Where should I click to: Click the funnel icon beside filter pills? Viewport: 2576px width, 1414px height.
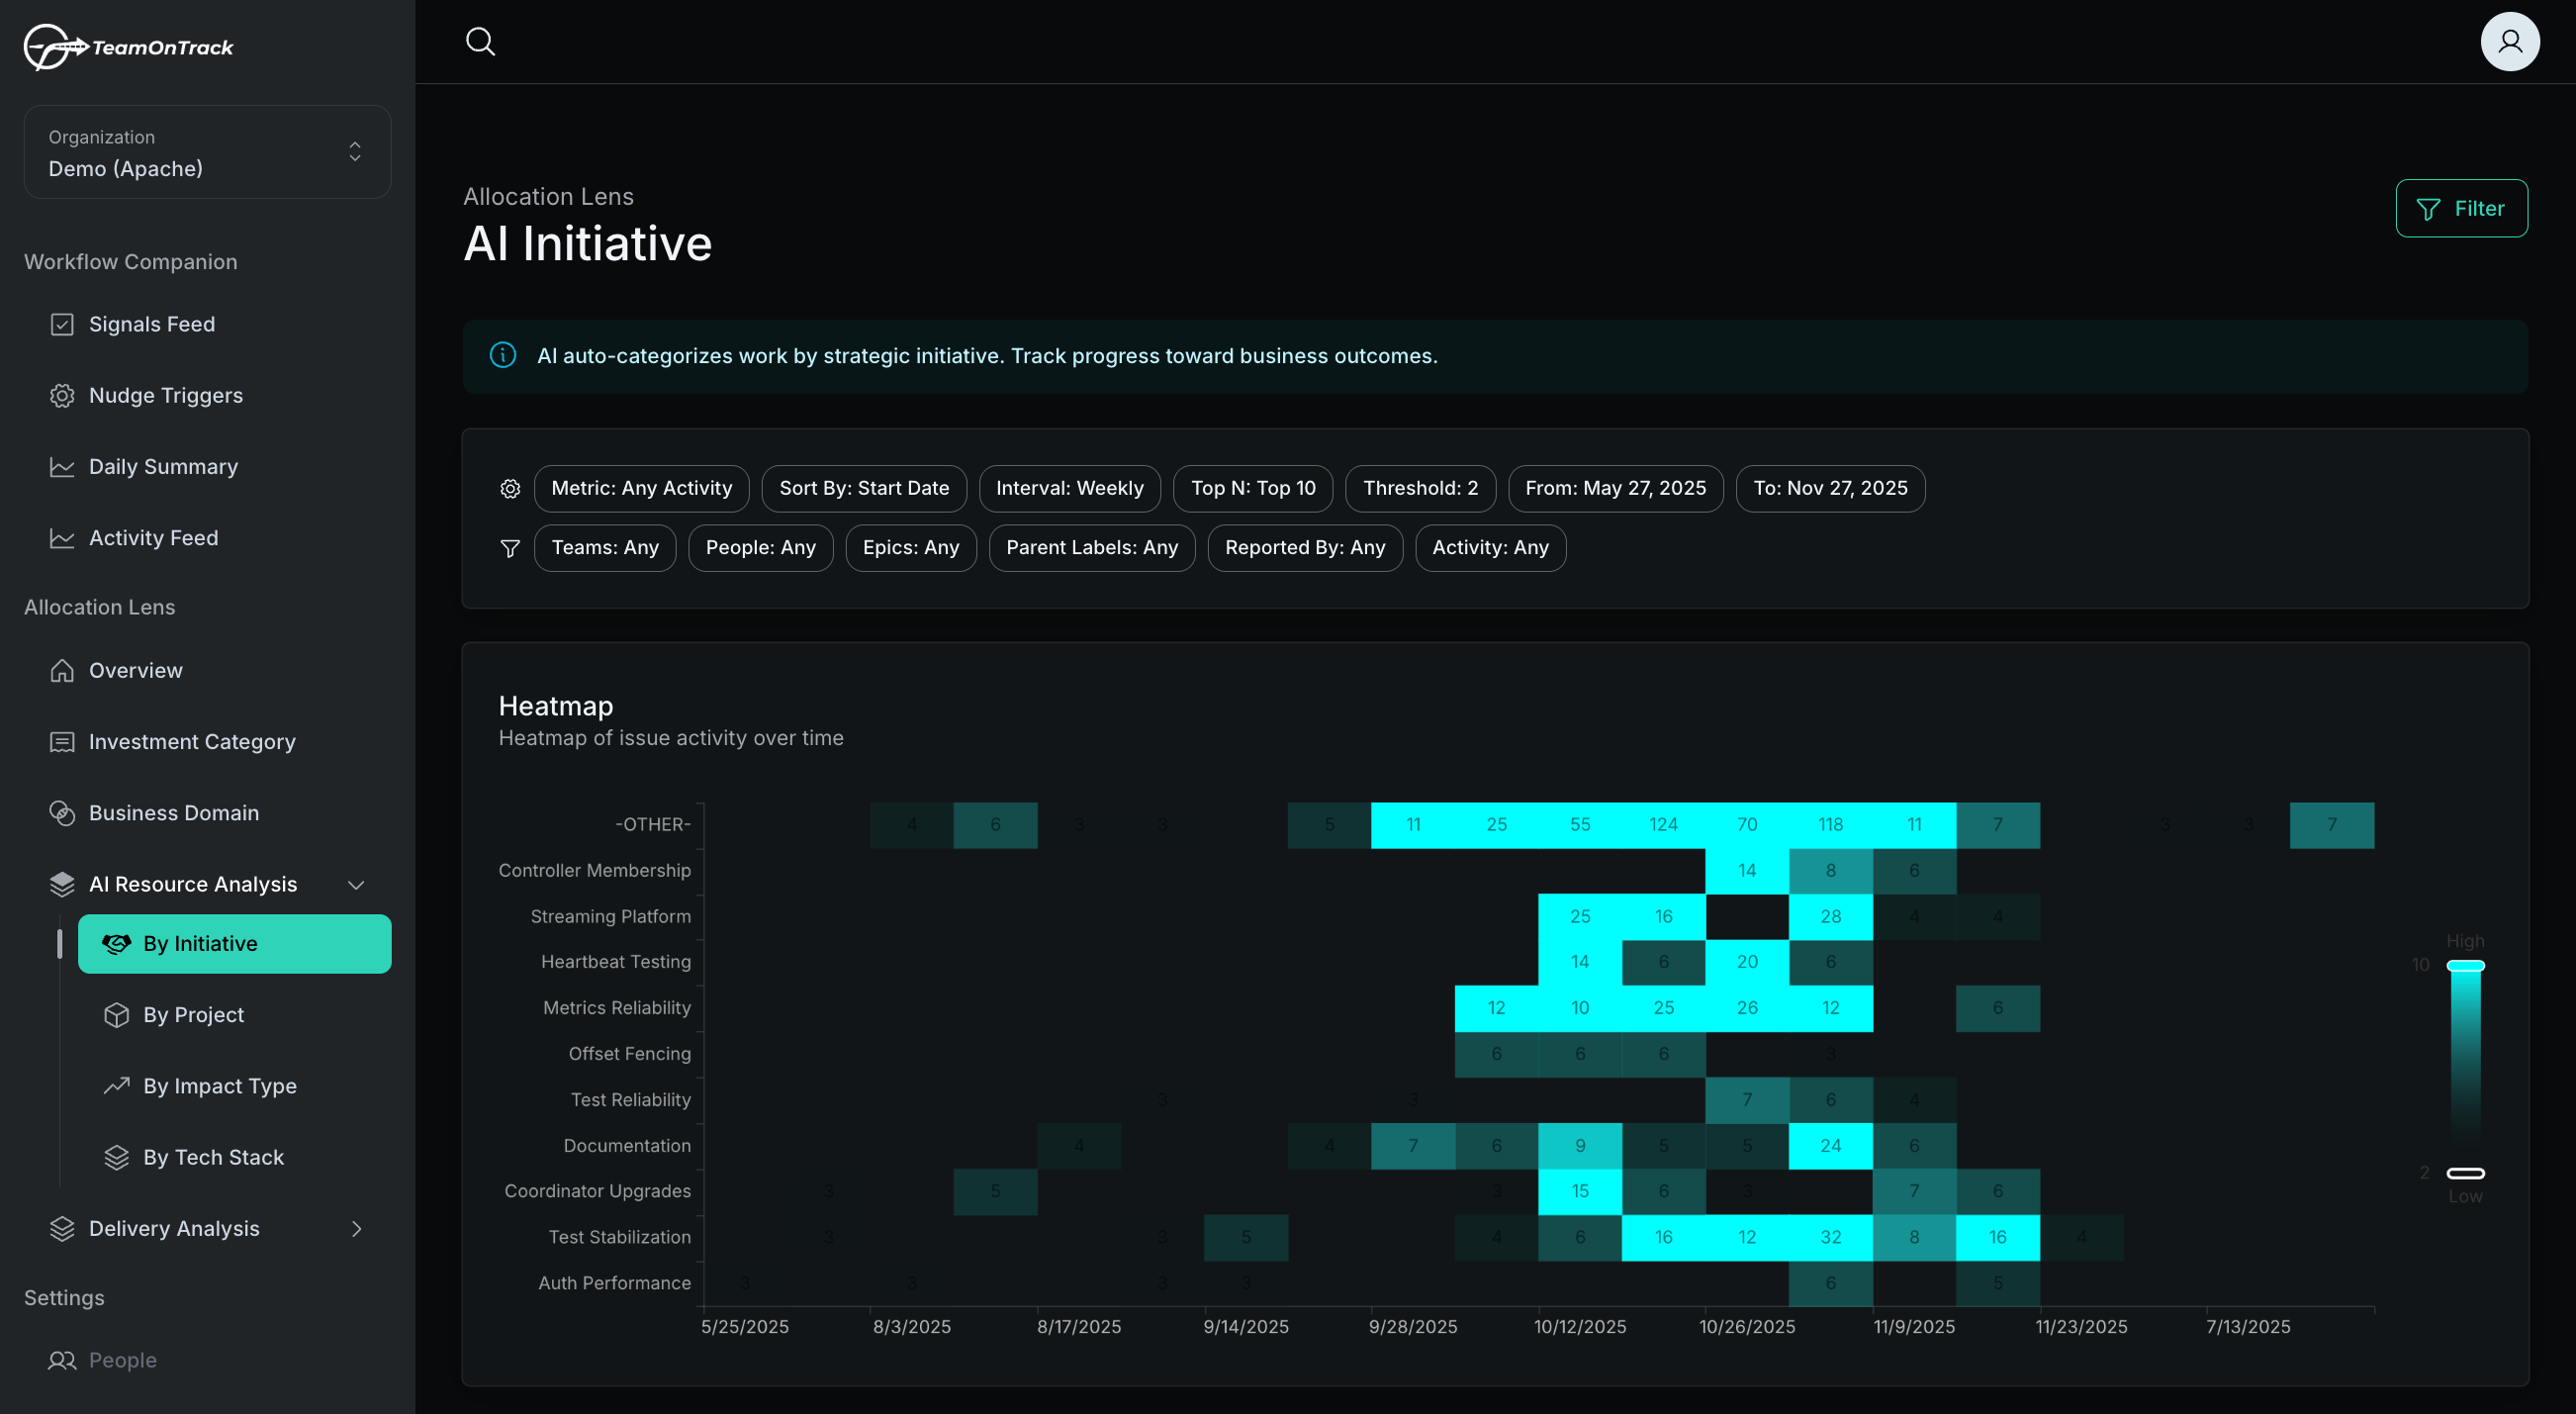pyautogui.click(x=510, y=548)
